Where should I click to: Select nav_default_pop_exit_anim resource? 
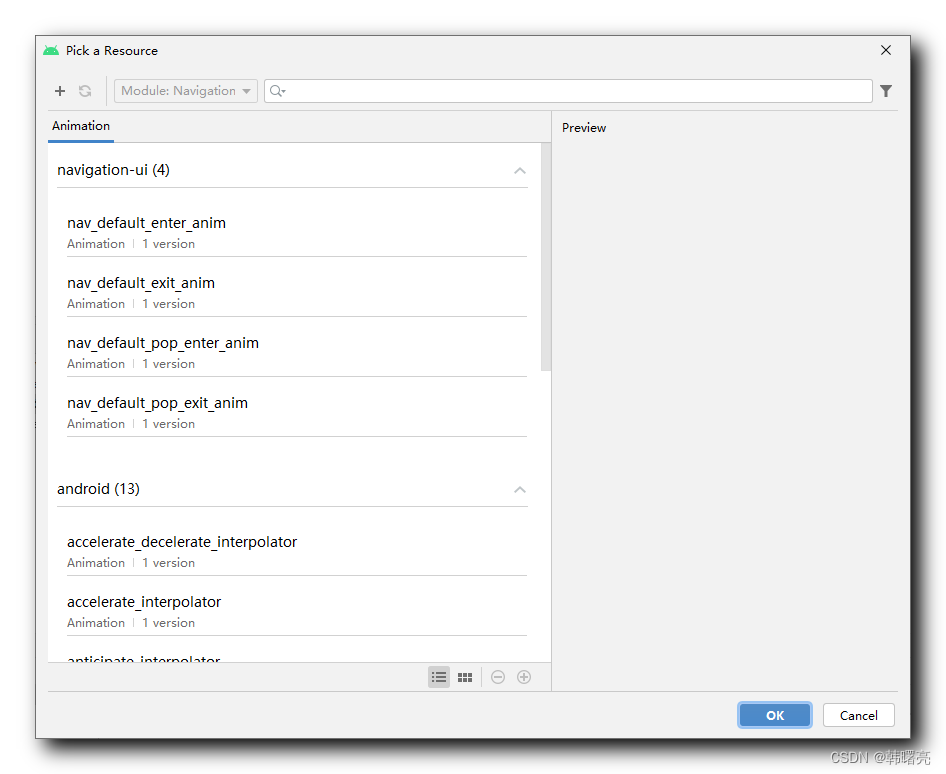pos(297,413)
